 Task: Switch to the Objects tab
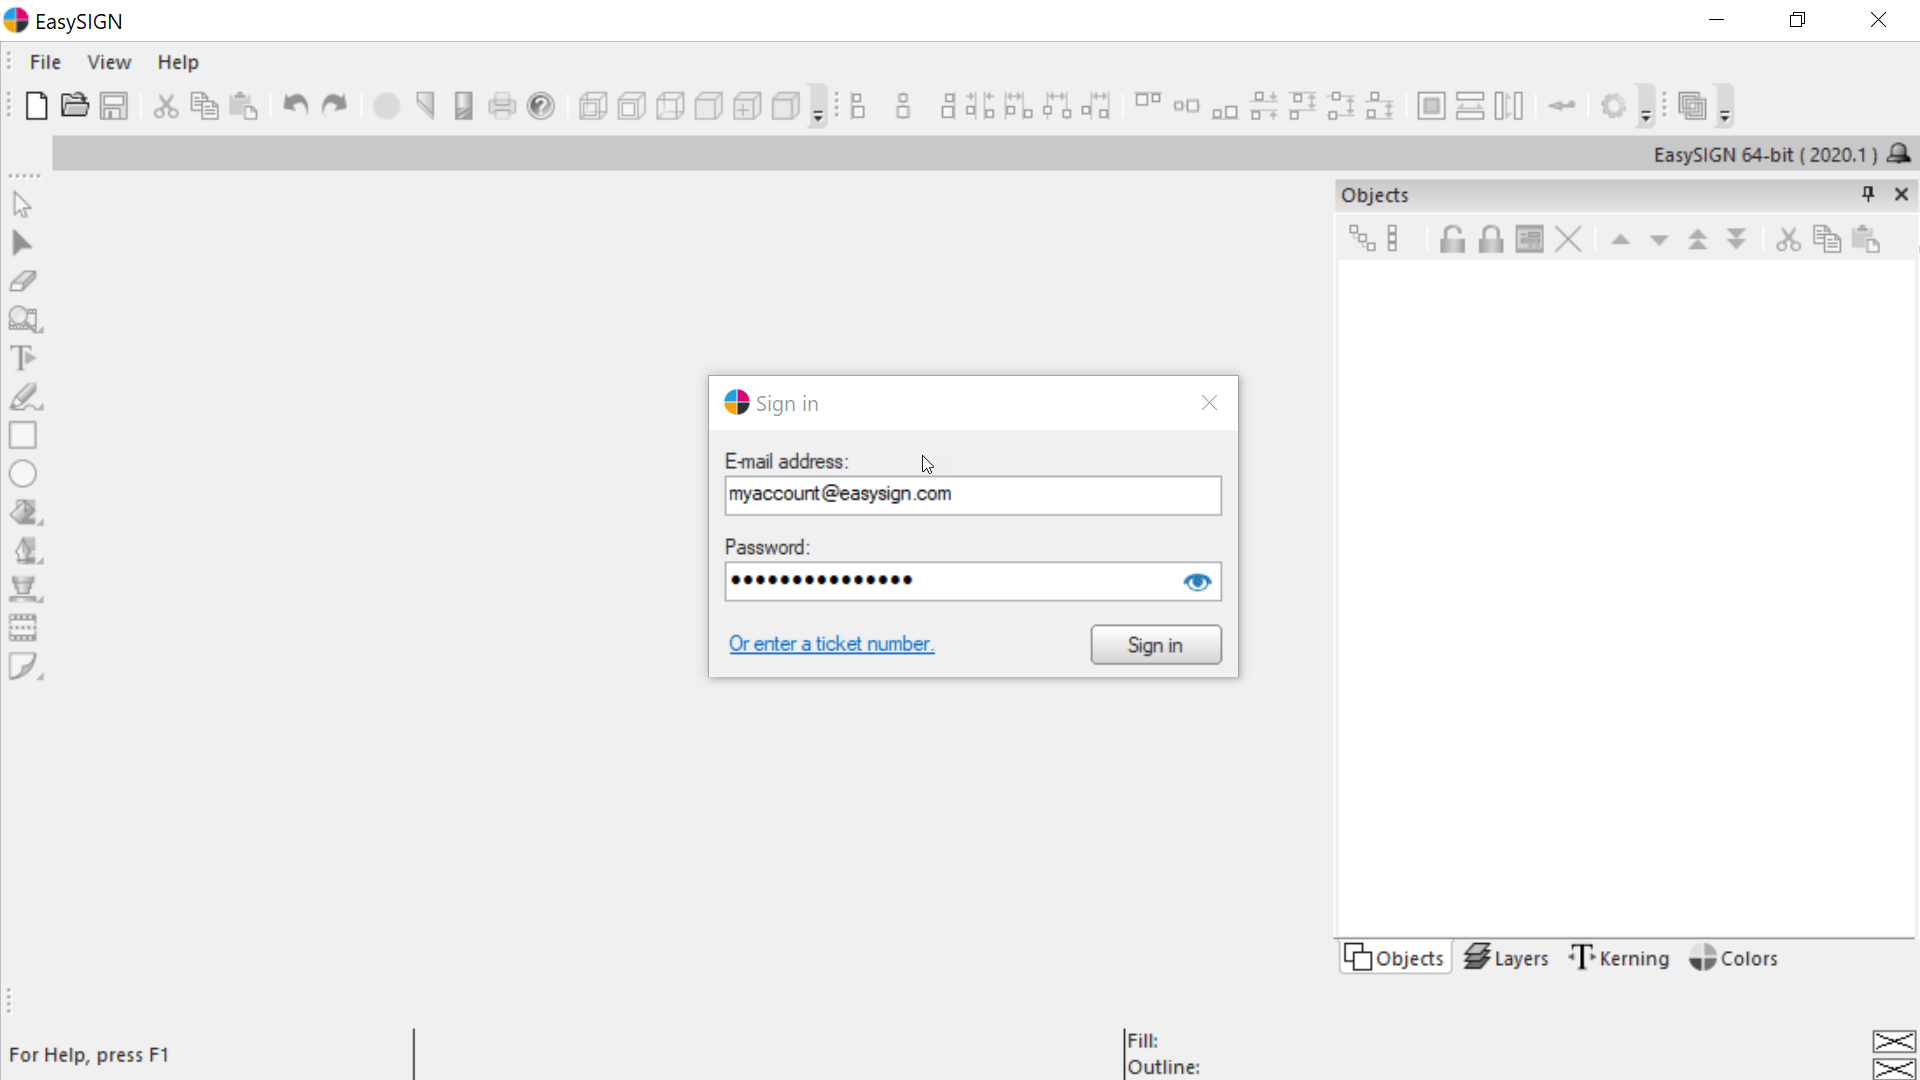1395,958
